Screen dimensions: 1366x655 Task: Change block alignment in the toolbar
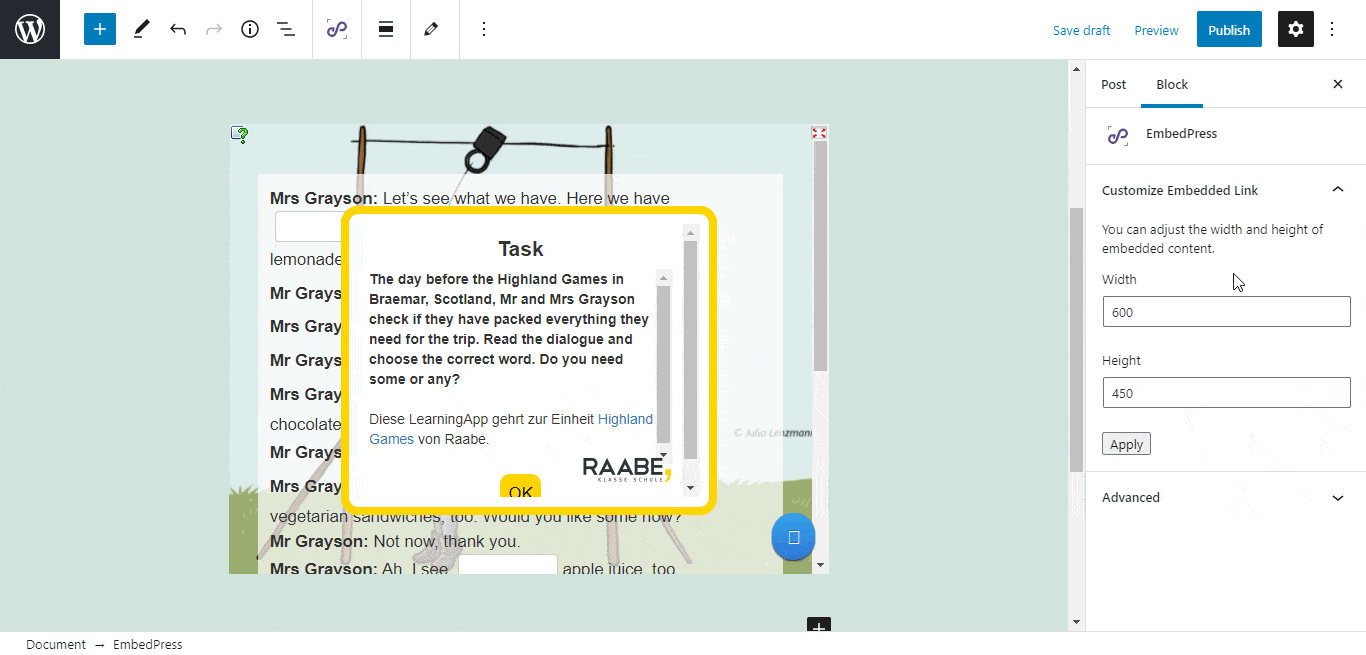[386, 29]
